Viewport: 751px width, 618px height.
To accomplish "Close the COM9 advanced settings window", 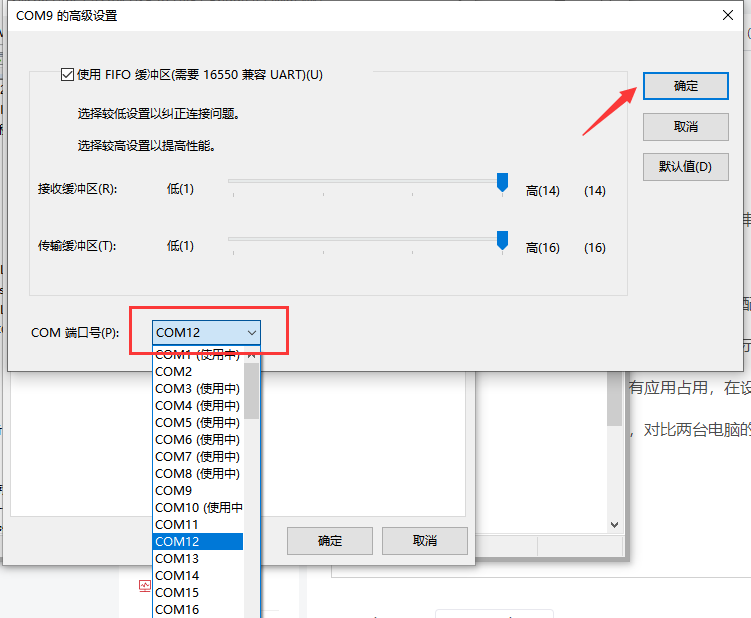I will [x=728, y=15].
